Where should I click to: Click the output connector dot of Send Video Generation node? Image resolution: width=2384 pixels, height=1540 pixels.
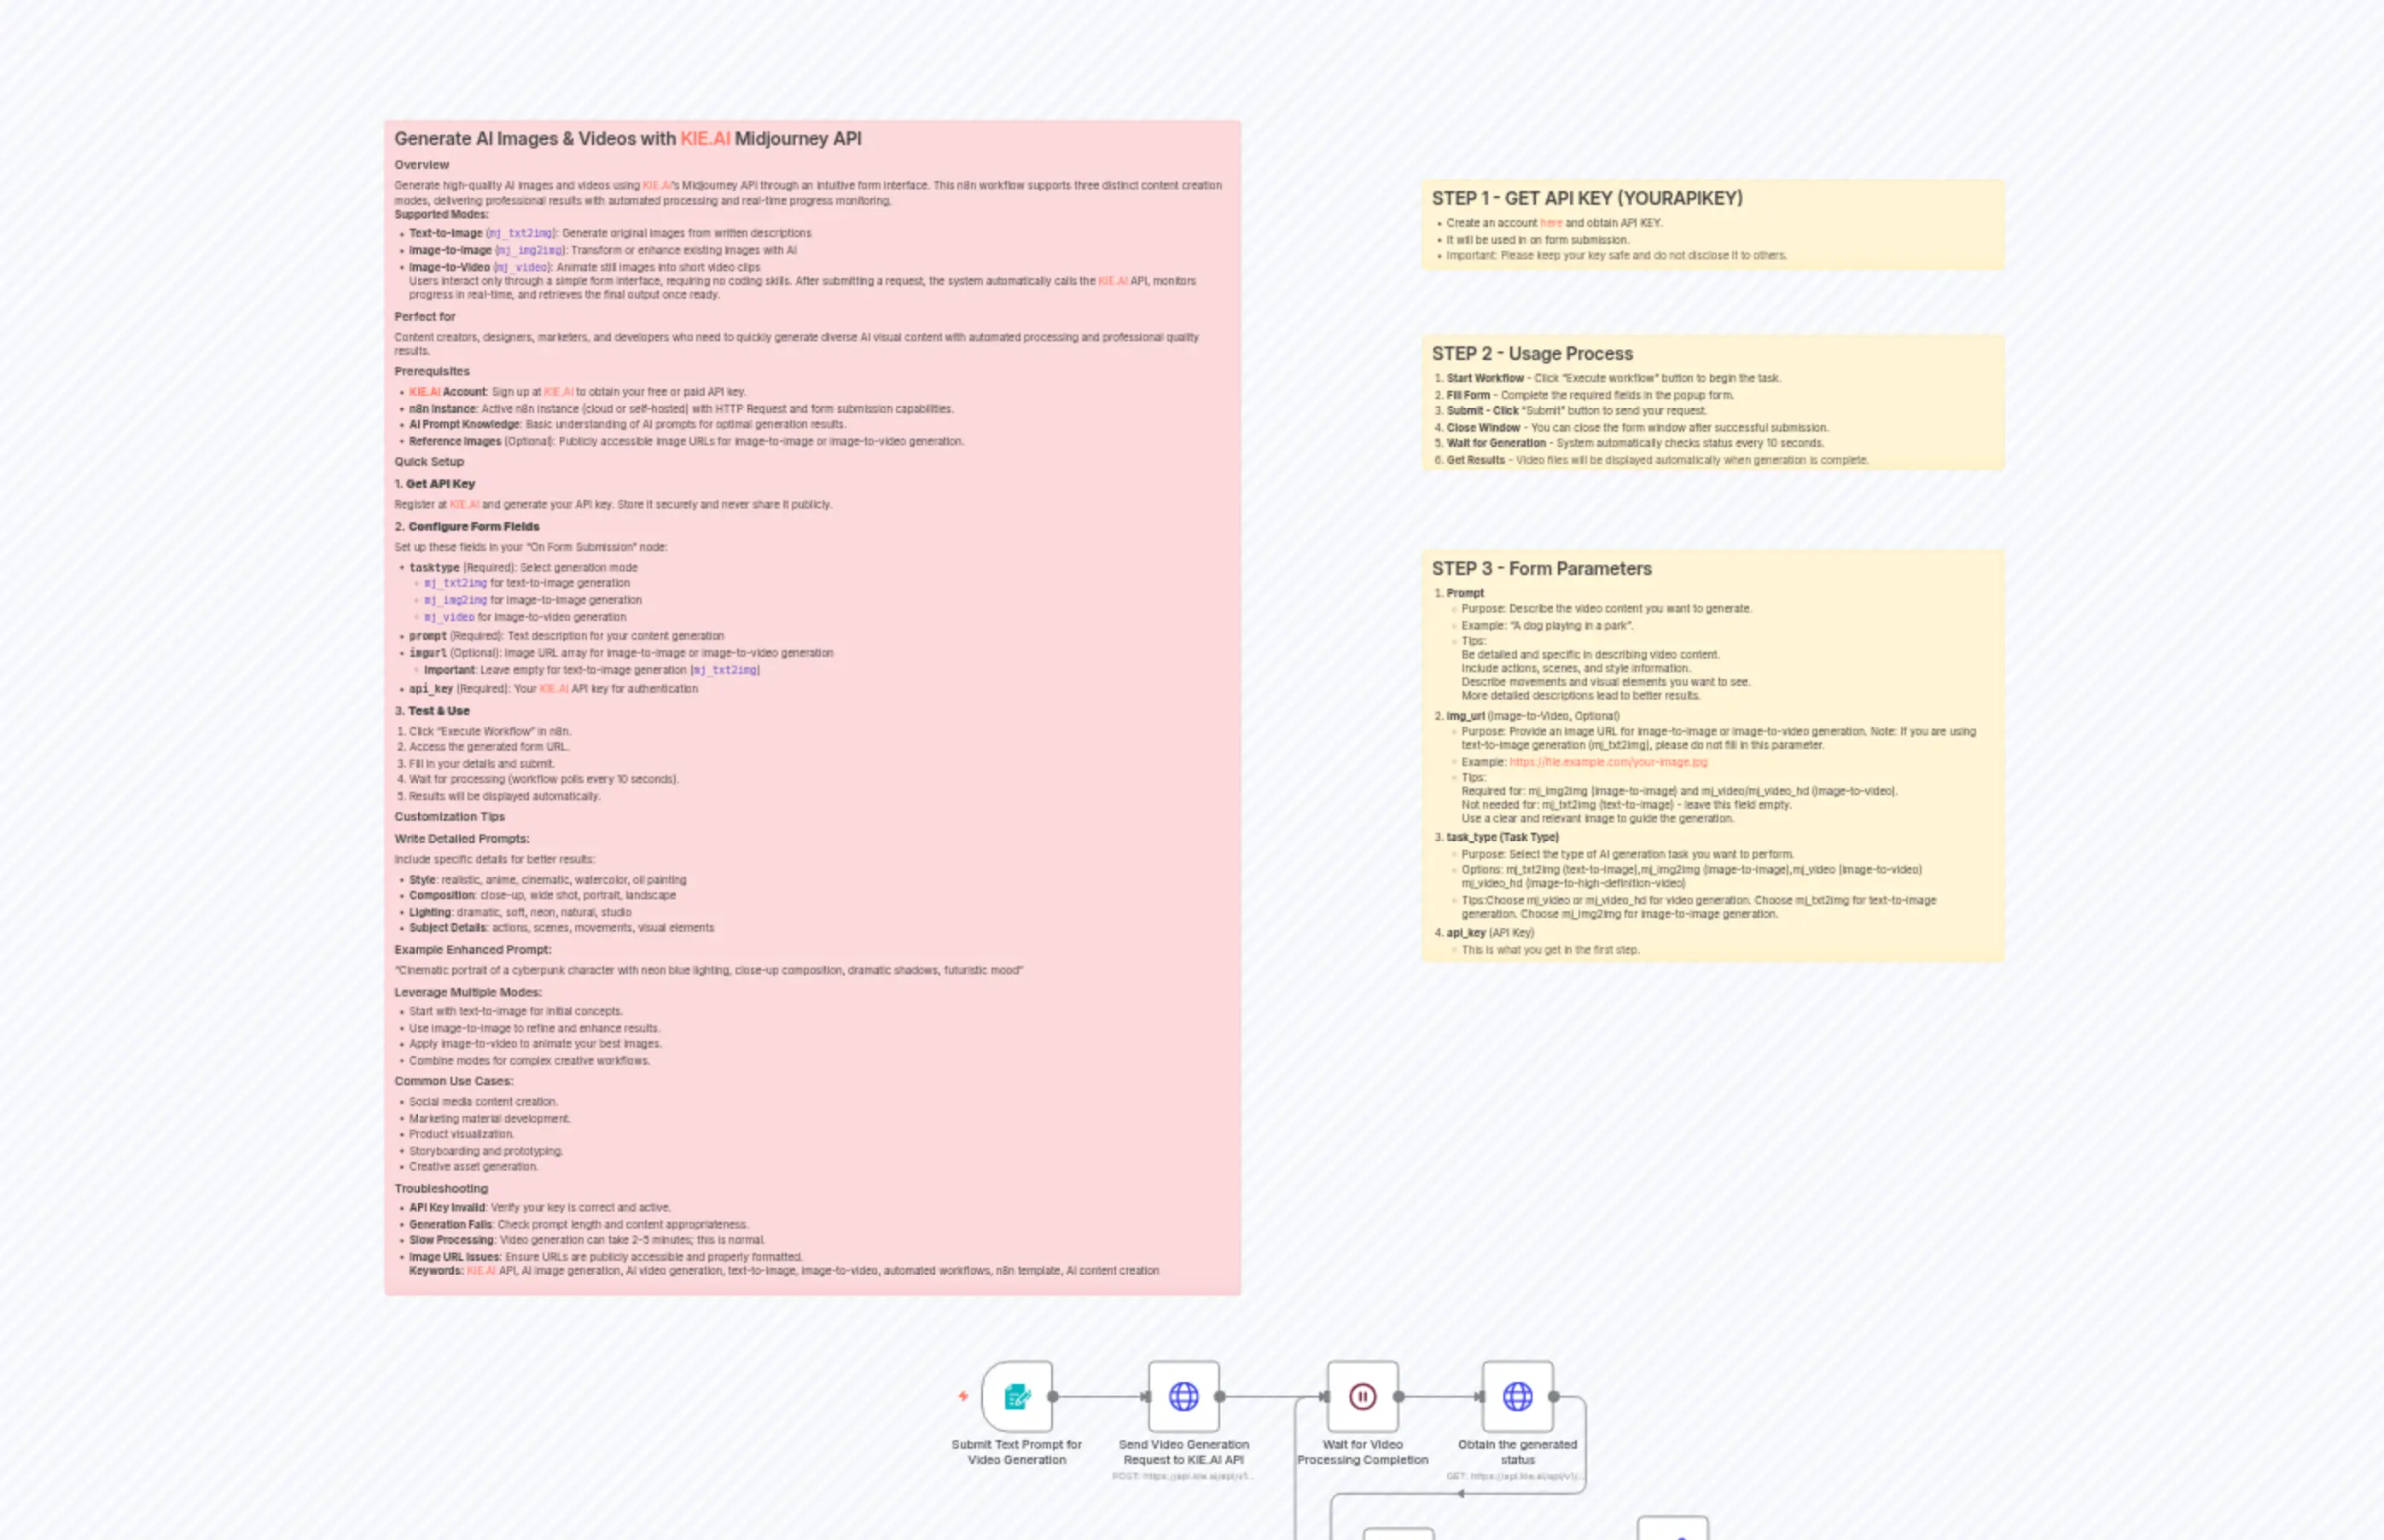tap(1218, 1397)
